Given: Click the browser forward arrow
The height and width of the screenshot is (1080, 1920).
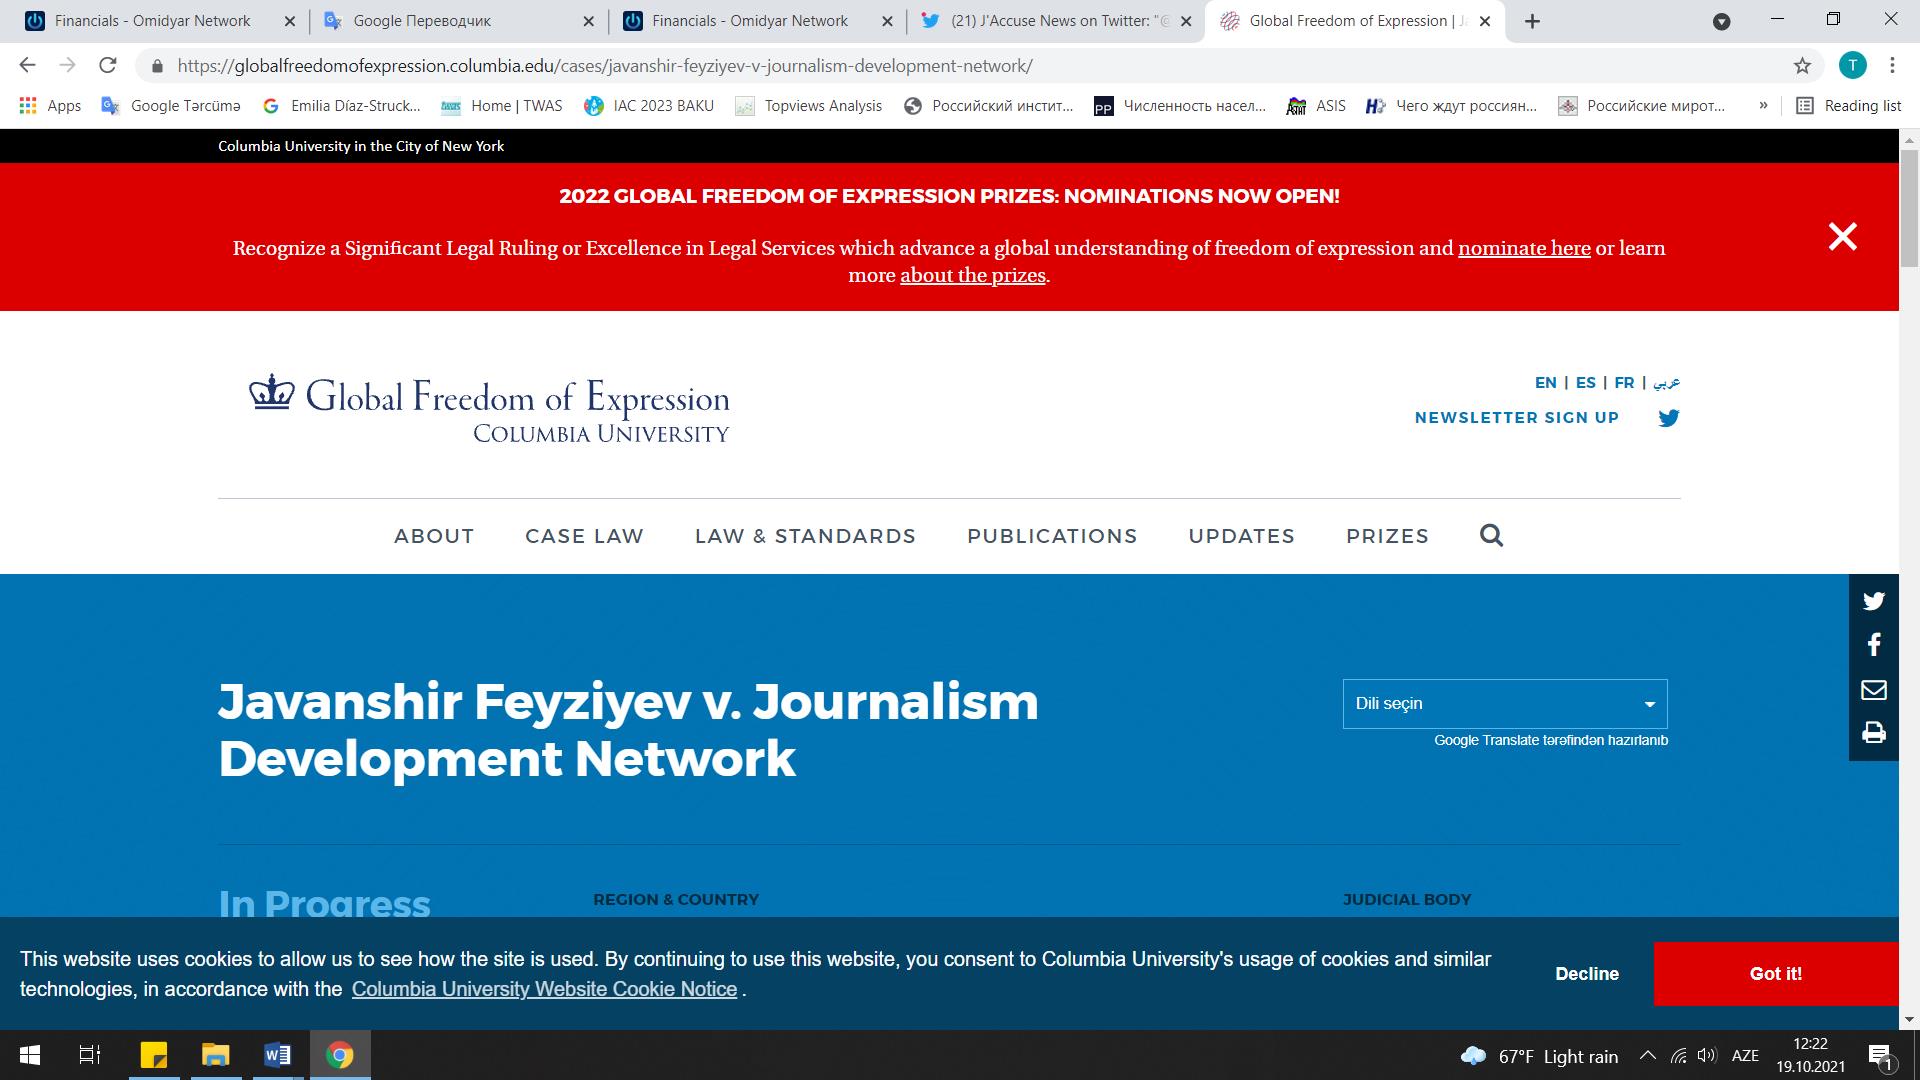Looking at the screenshot, I should click(67, 66).
